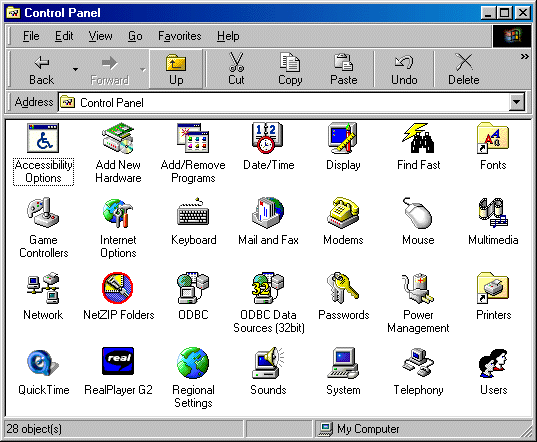Open the Go menu
The image size is (537, 442).
135,36
